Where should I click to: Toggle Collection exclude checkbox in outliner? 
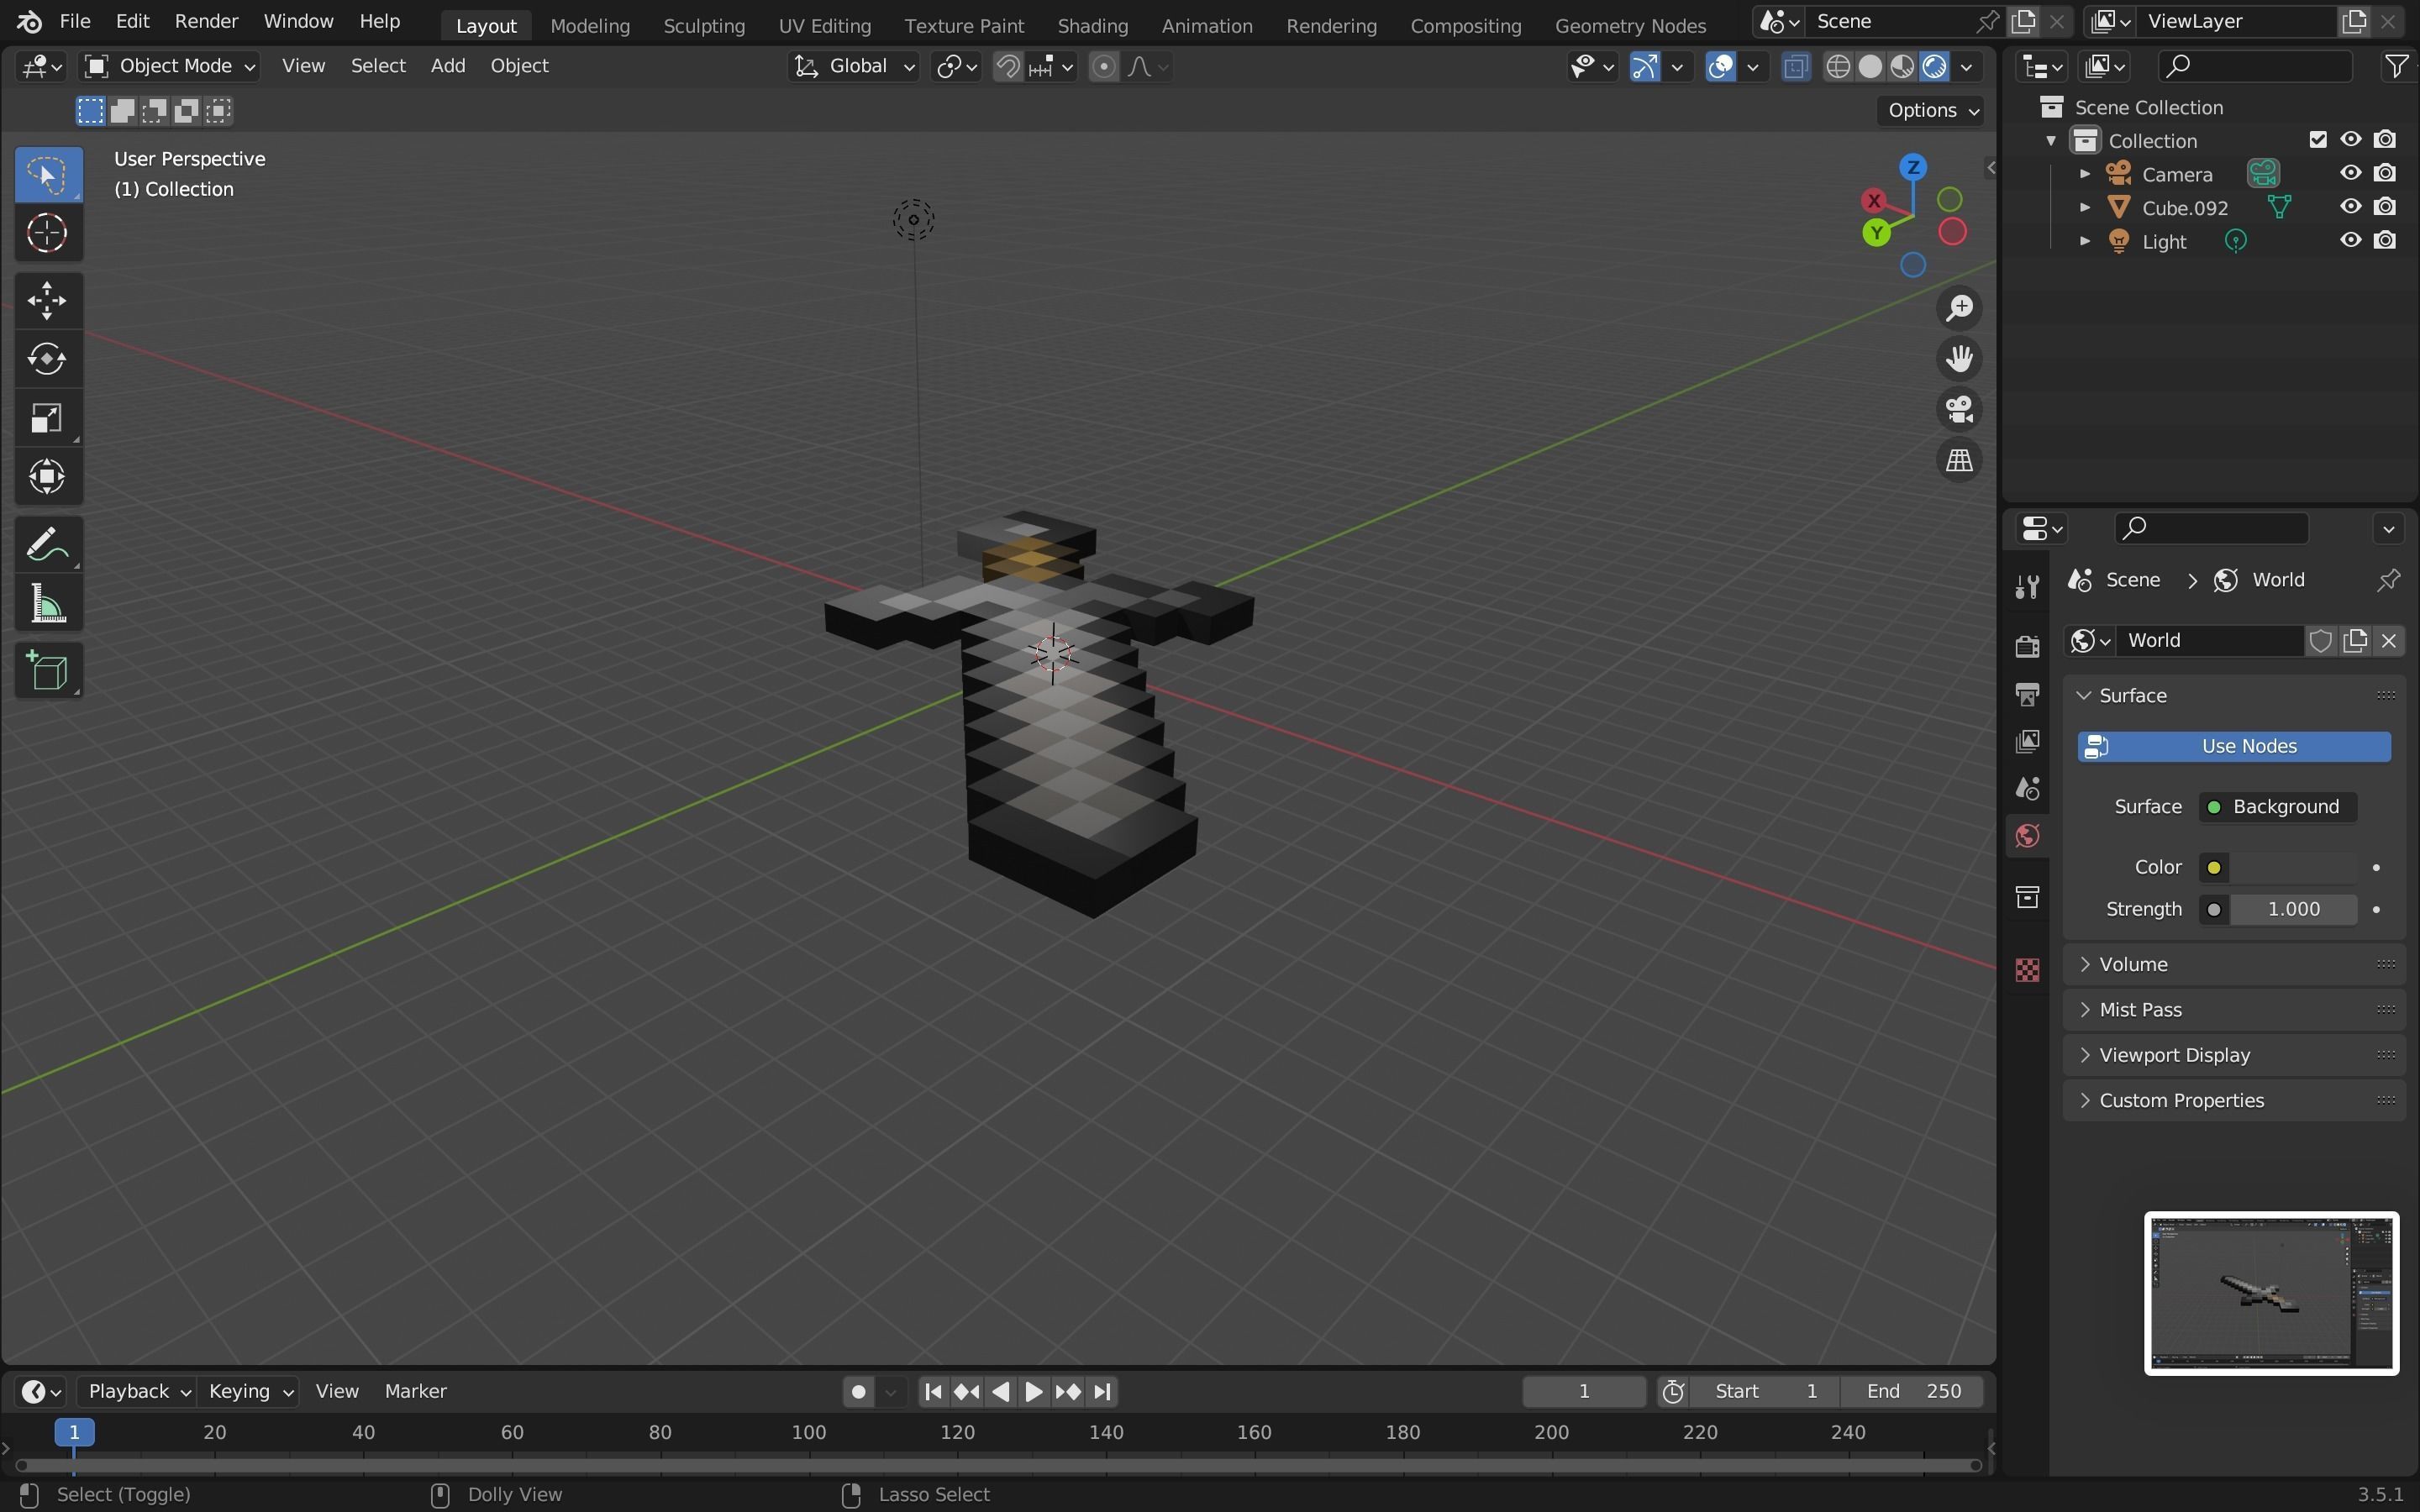coord(2318,140)
